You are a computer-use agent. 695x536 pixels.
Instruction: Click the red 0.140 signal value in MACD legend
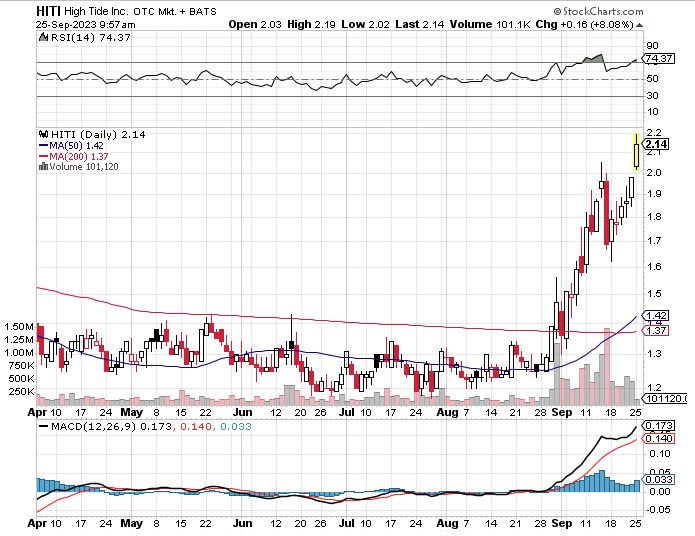[x=195, y=427]
